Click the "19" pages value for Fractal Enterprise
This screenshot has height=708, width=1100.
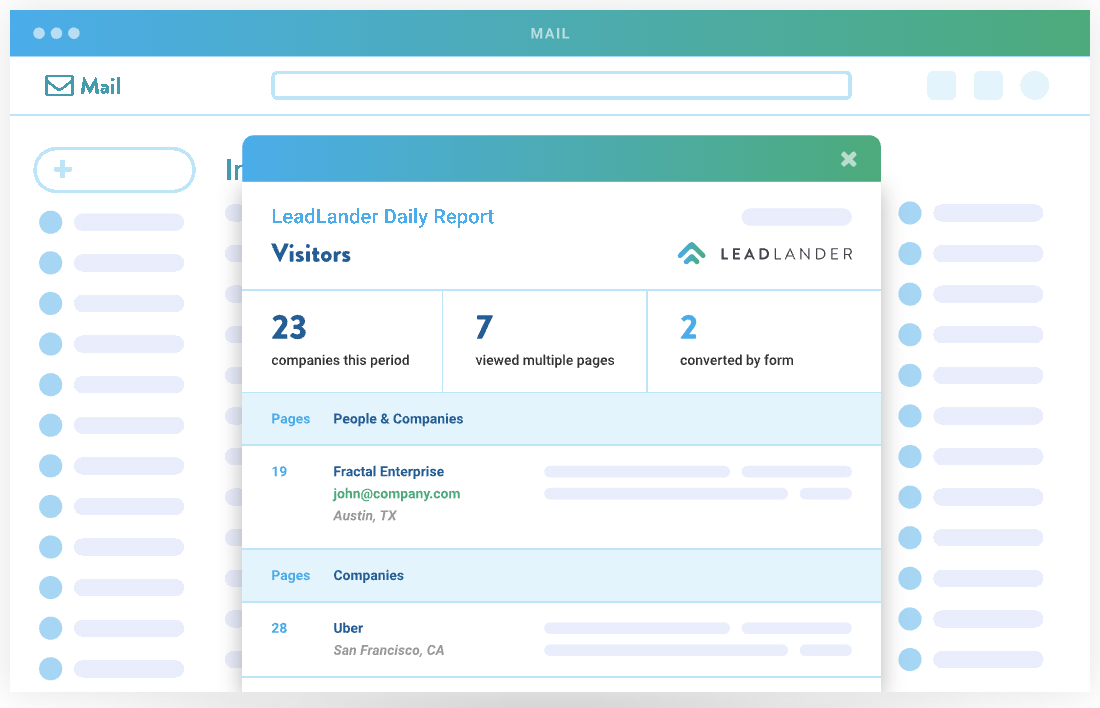279,472
